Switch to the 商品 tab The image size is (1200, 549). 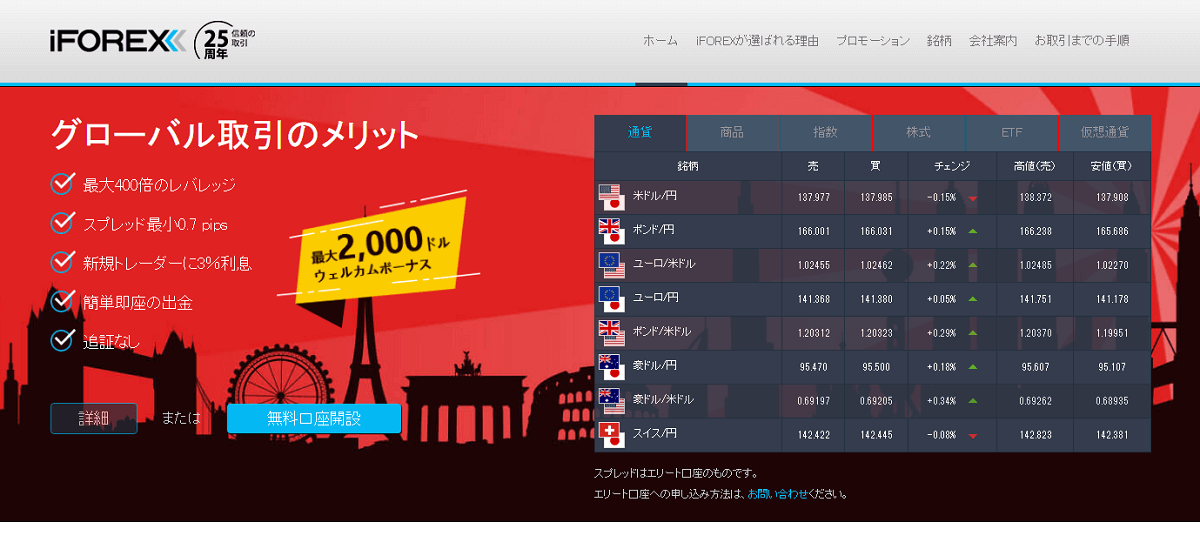pos(732,133)
